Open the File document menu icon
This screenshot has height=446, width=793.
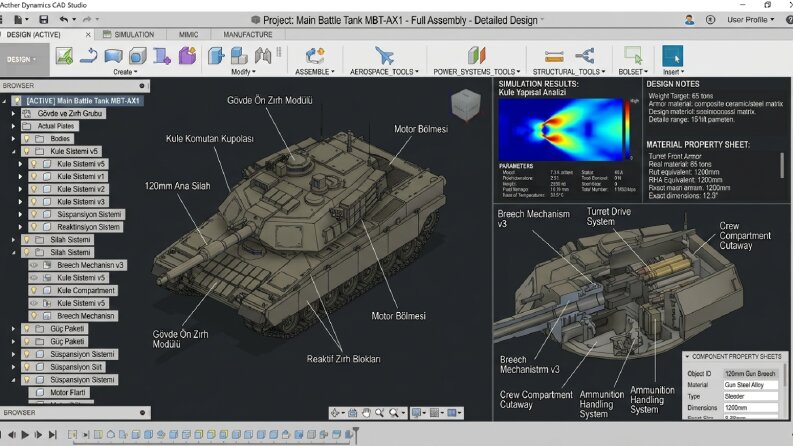tap(18, 19)
